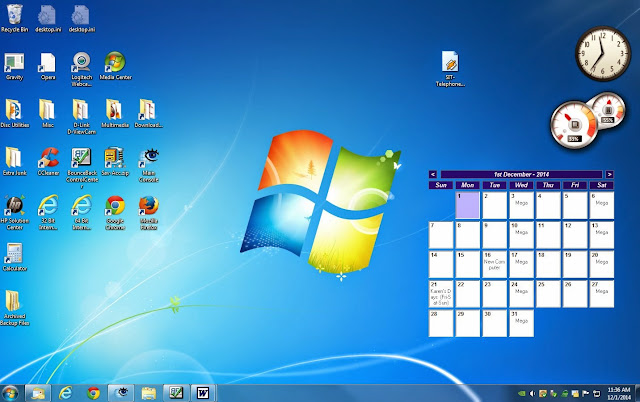Select the CCleaner desktop shortcut
The width and height of the screenshot is (640, 402).
point(48,162)
